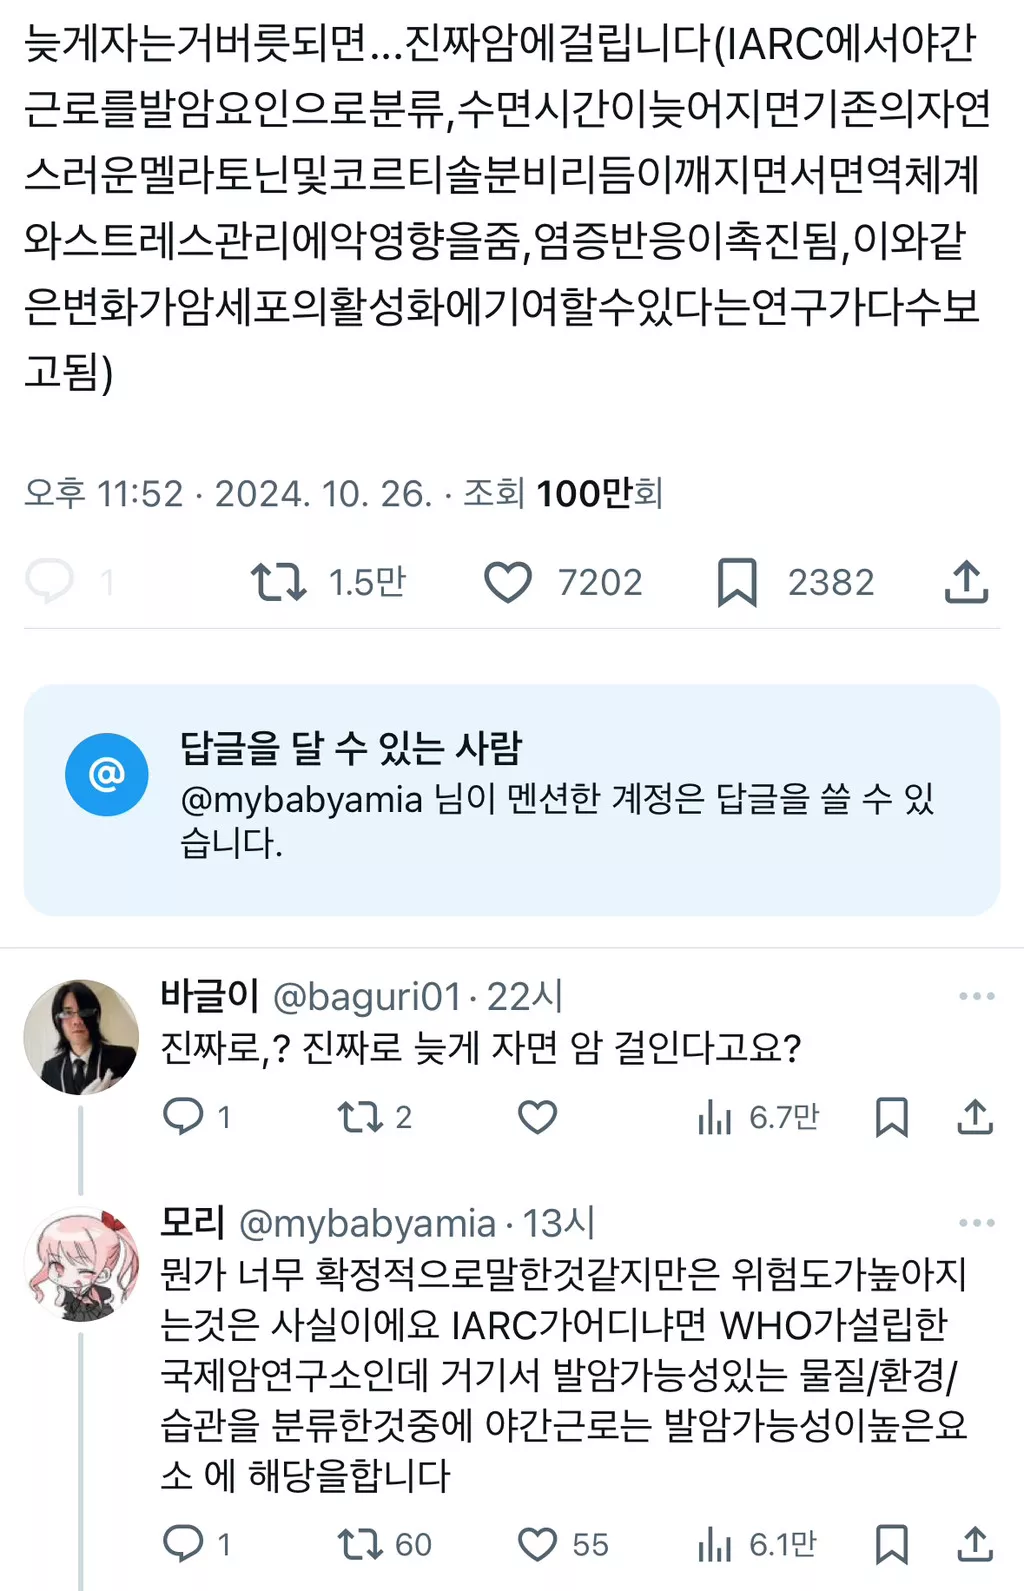Retweet the main post with 1.5만 reposts
Image resolution: width=1024 pixels, height=1591 pixels.
tap(278, 582)
